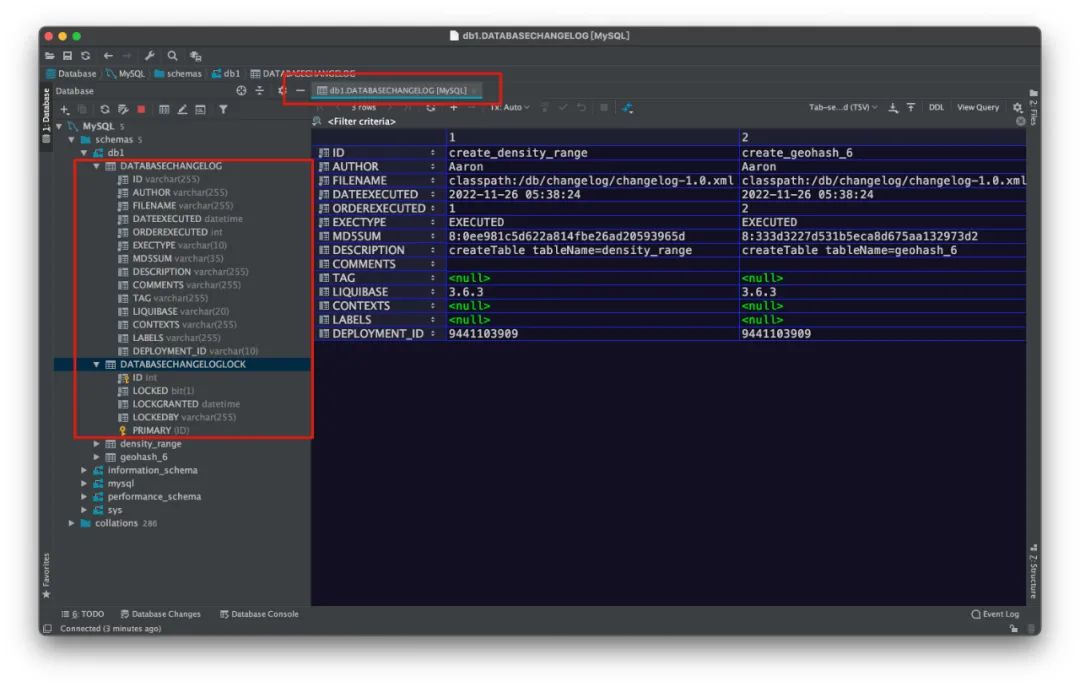The image size is (1080, 687).
Task: Expand the information_schema node
Action: click(x=84, y=471)
